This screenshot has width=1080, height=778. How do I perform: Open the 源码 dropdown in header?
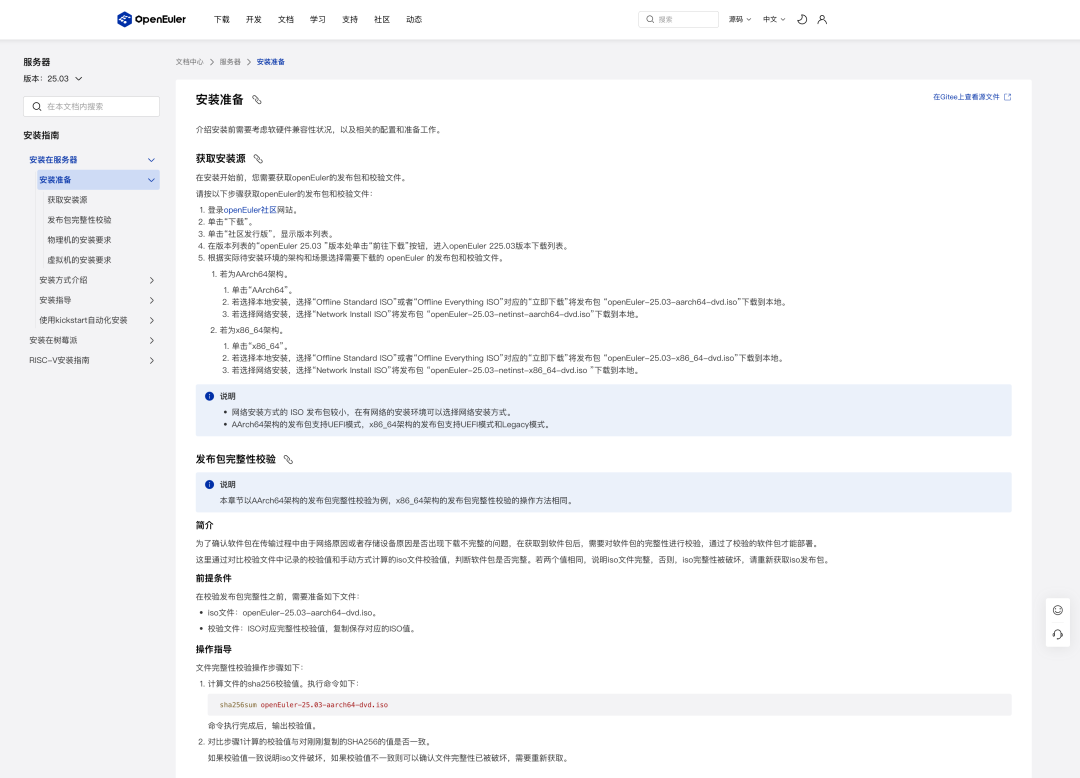pyautogui.click(x=740, y=19)
